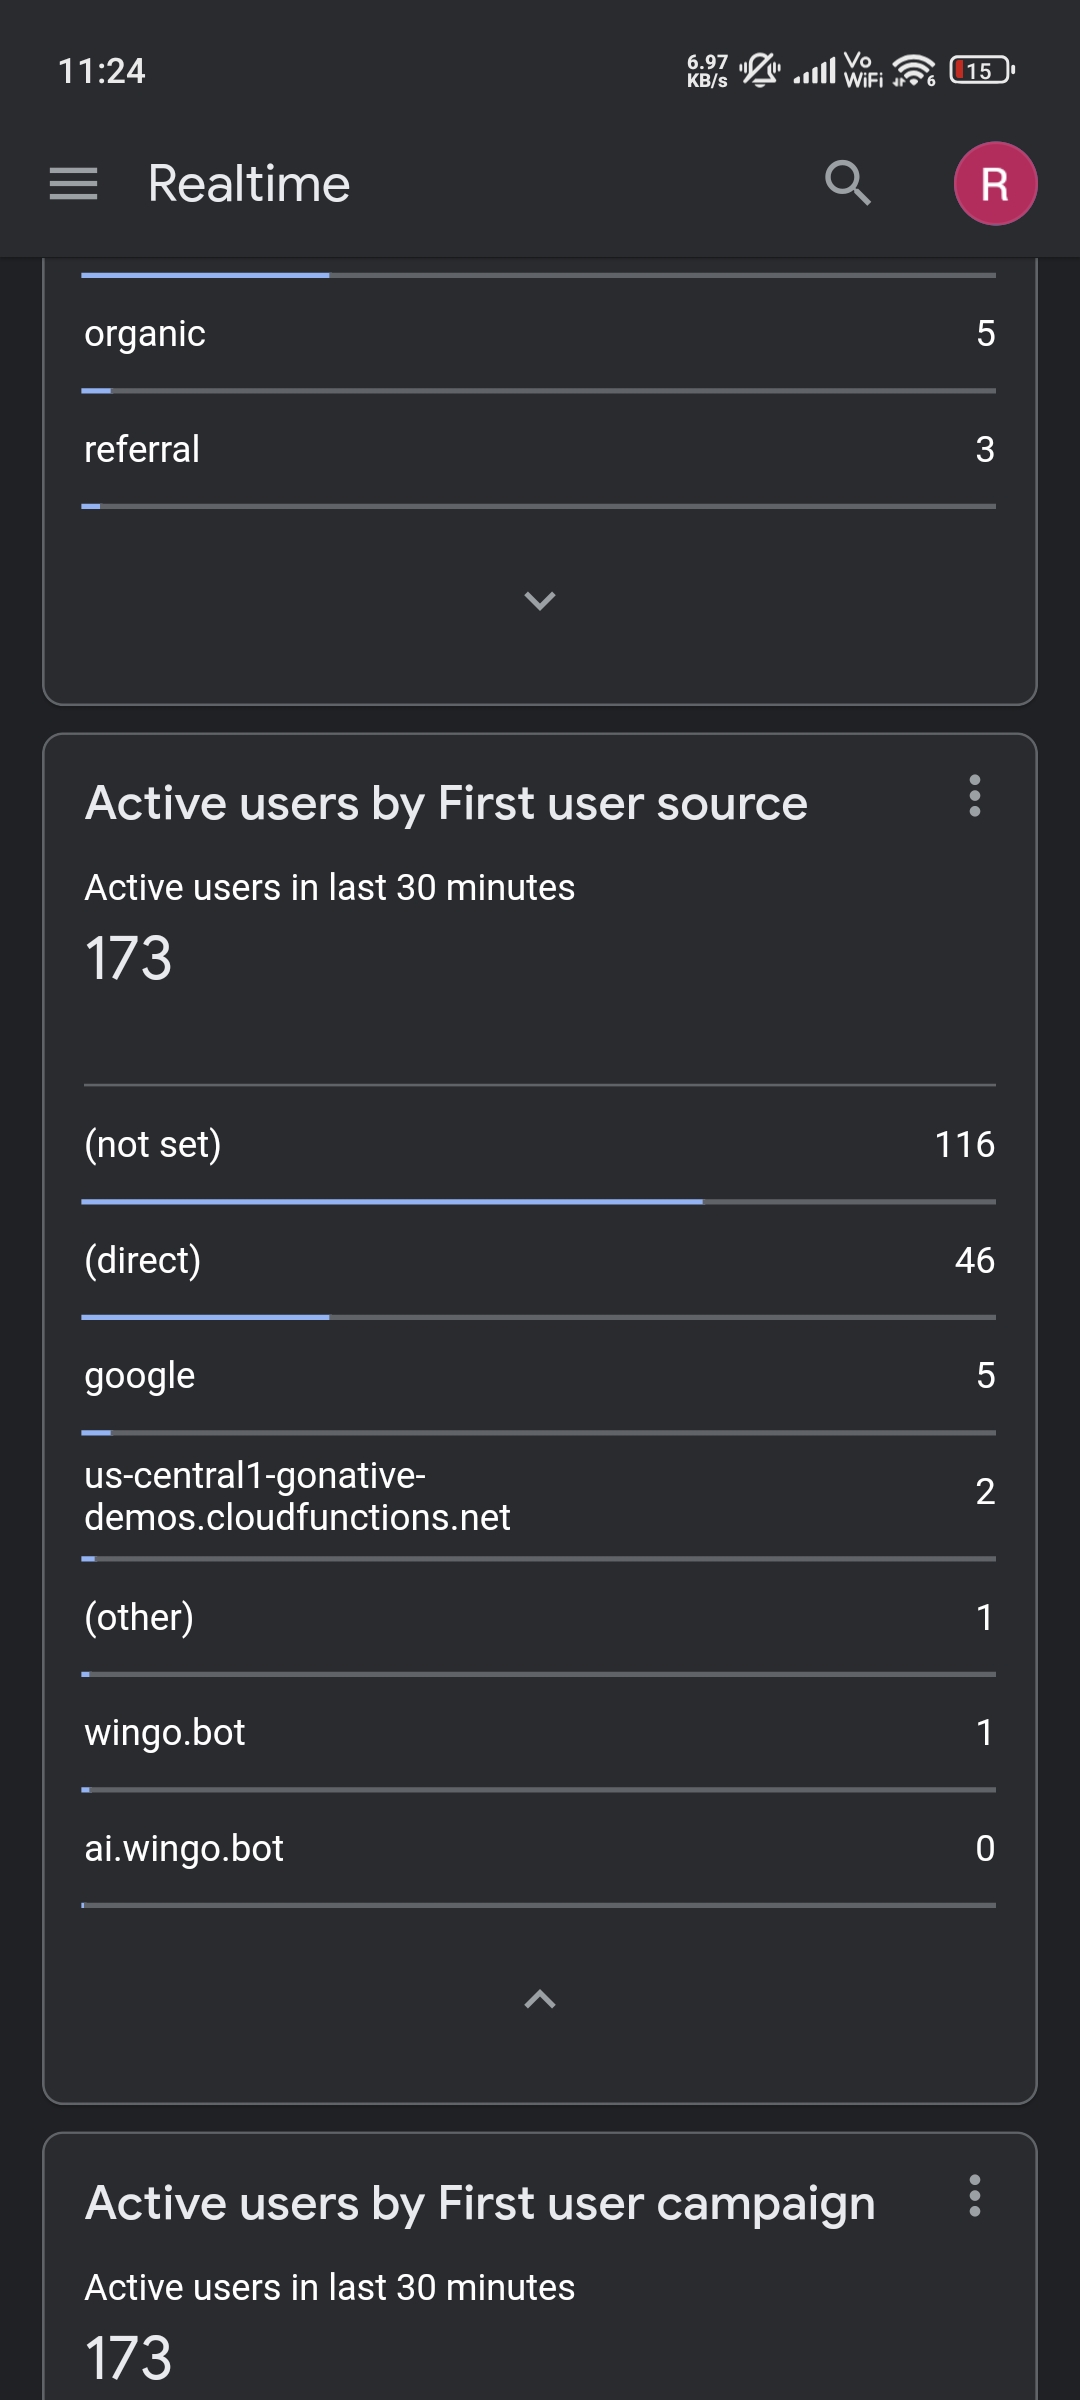This screenshot has height=2400, width=1080.
Task: Open the hamburger navigation menu
Action: tap(73, 184)
